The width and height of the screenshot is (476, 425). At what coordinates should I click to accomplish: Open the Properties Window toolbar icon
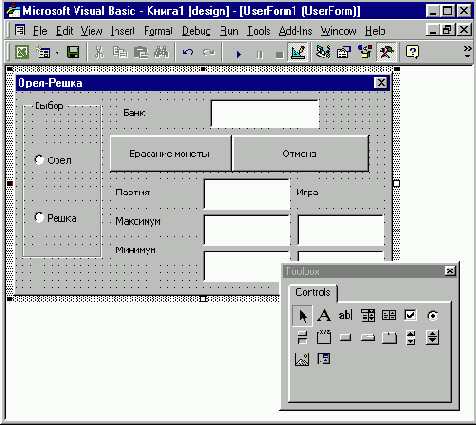[x=344, y=52]
